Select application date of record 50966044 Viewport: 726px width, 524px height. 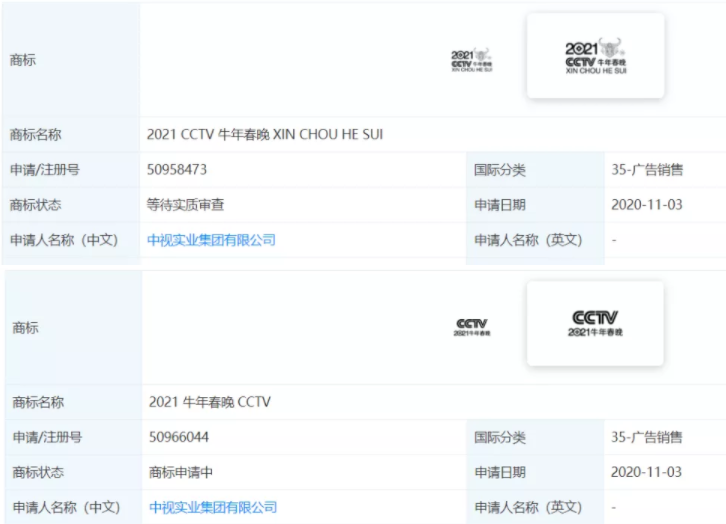(646, 472)
